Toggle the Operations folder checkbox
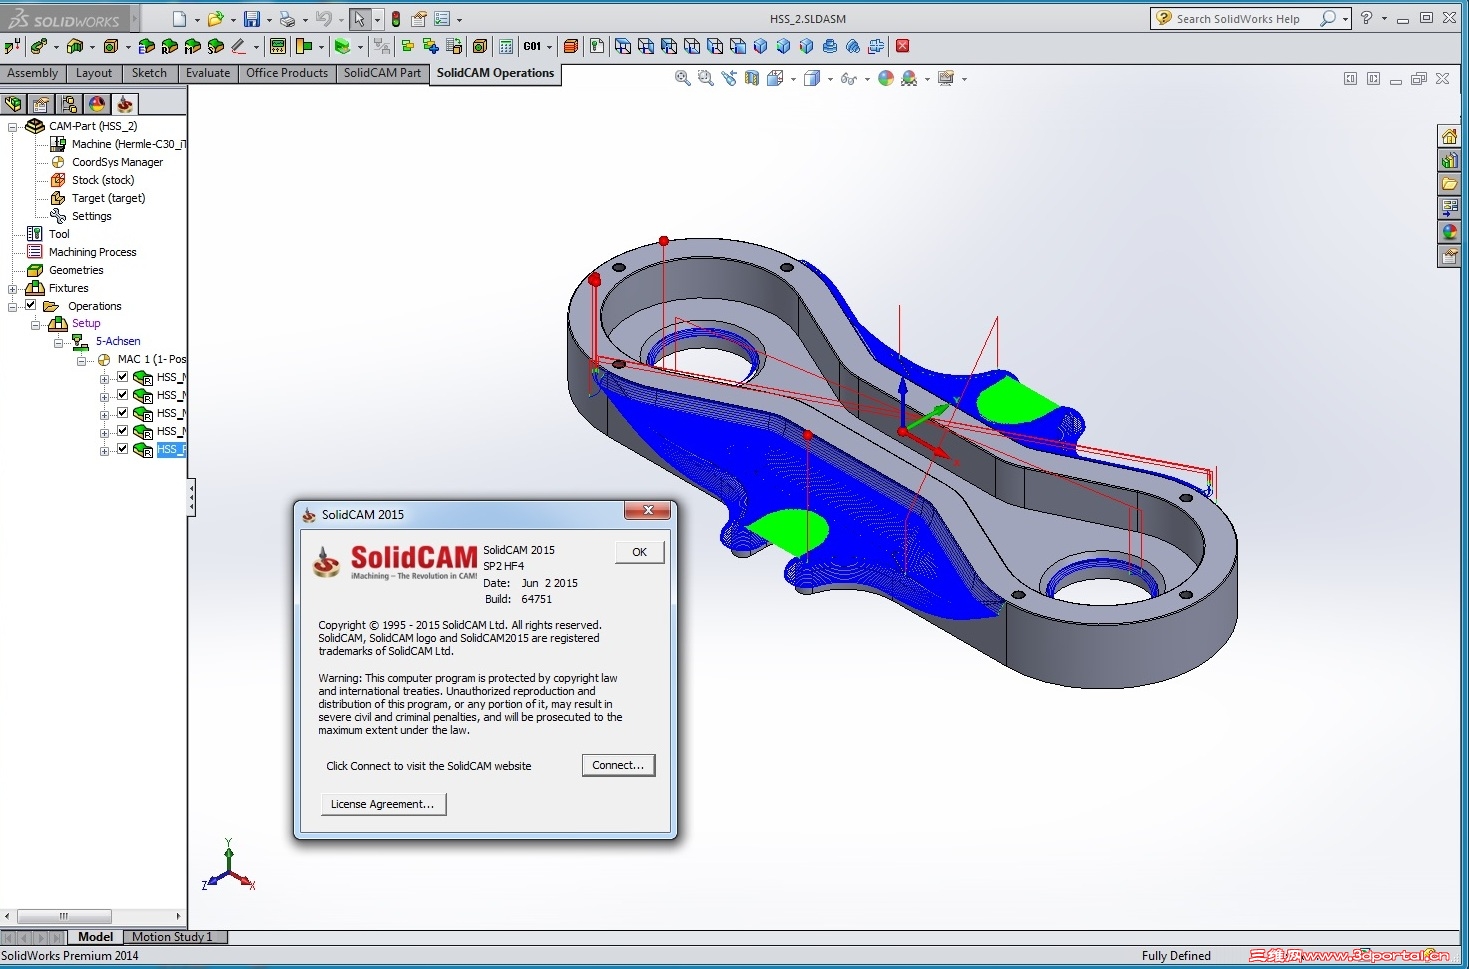This screenshot has height=969, width=1469. (31, 305)
